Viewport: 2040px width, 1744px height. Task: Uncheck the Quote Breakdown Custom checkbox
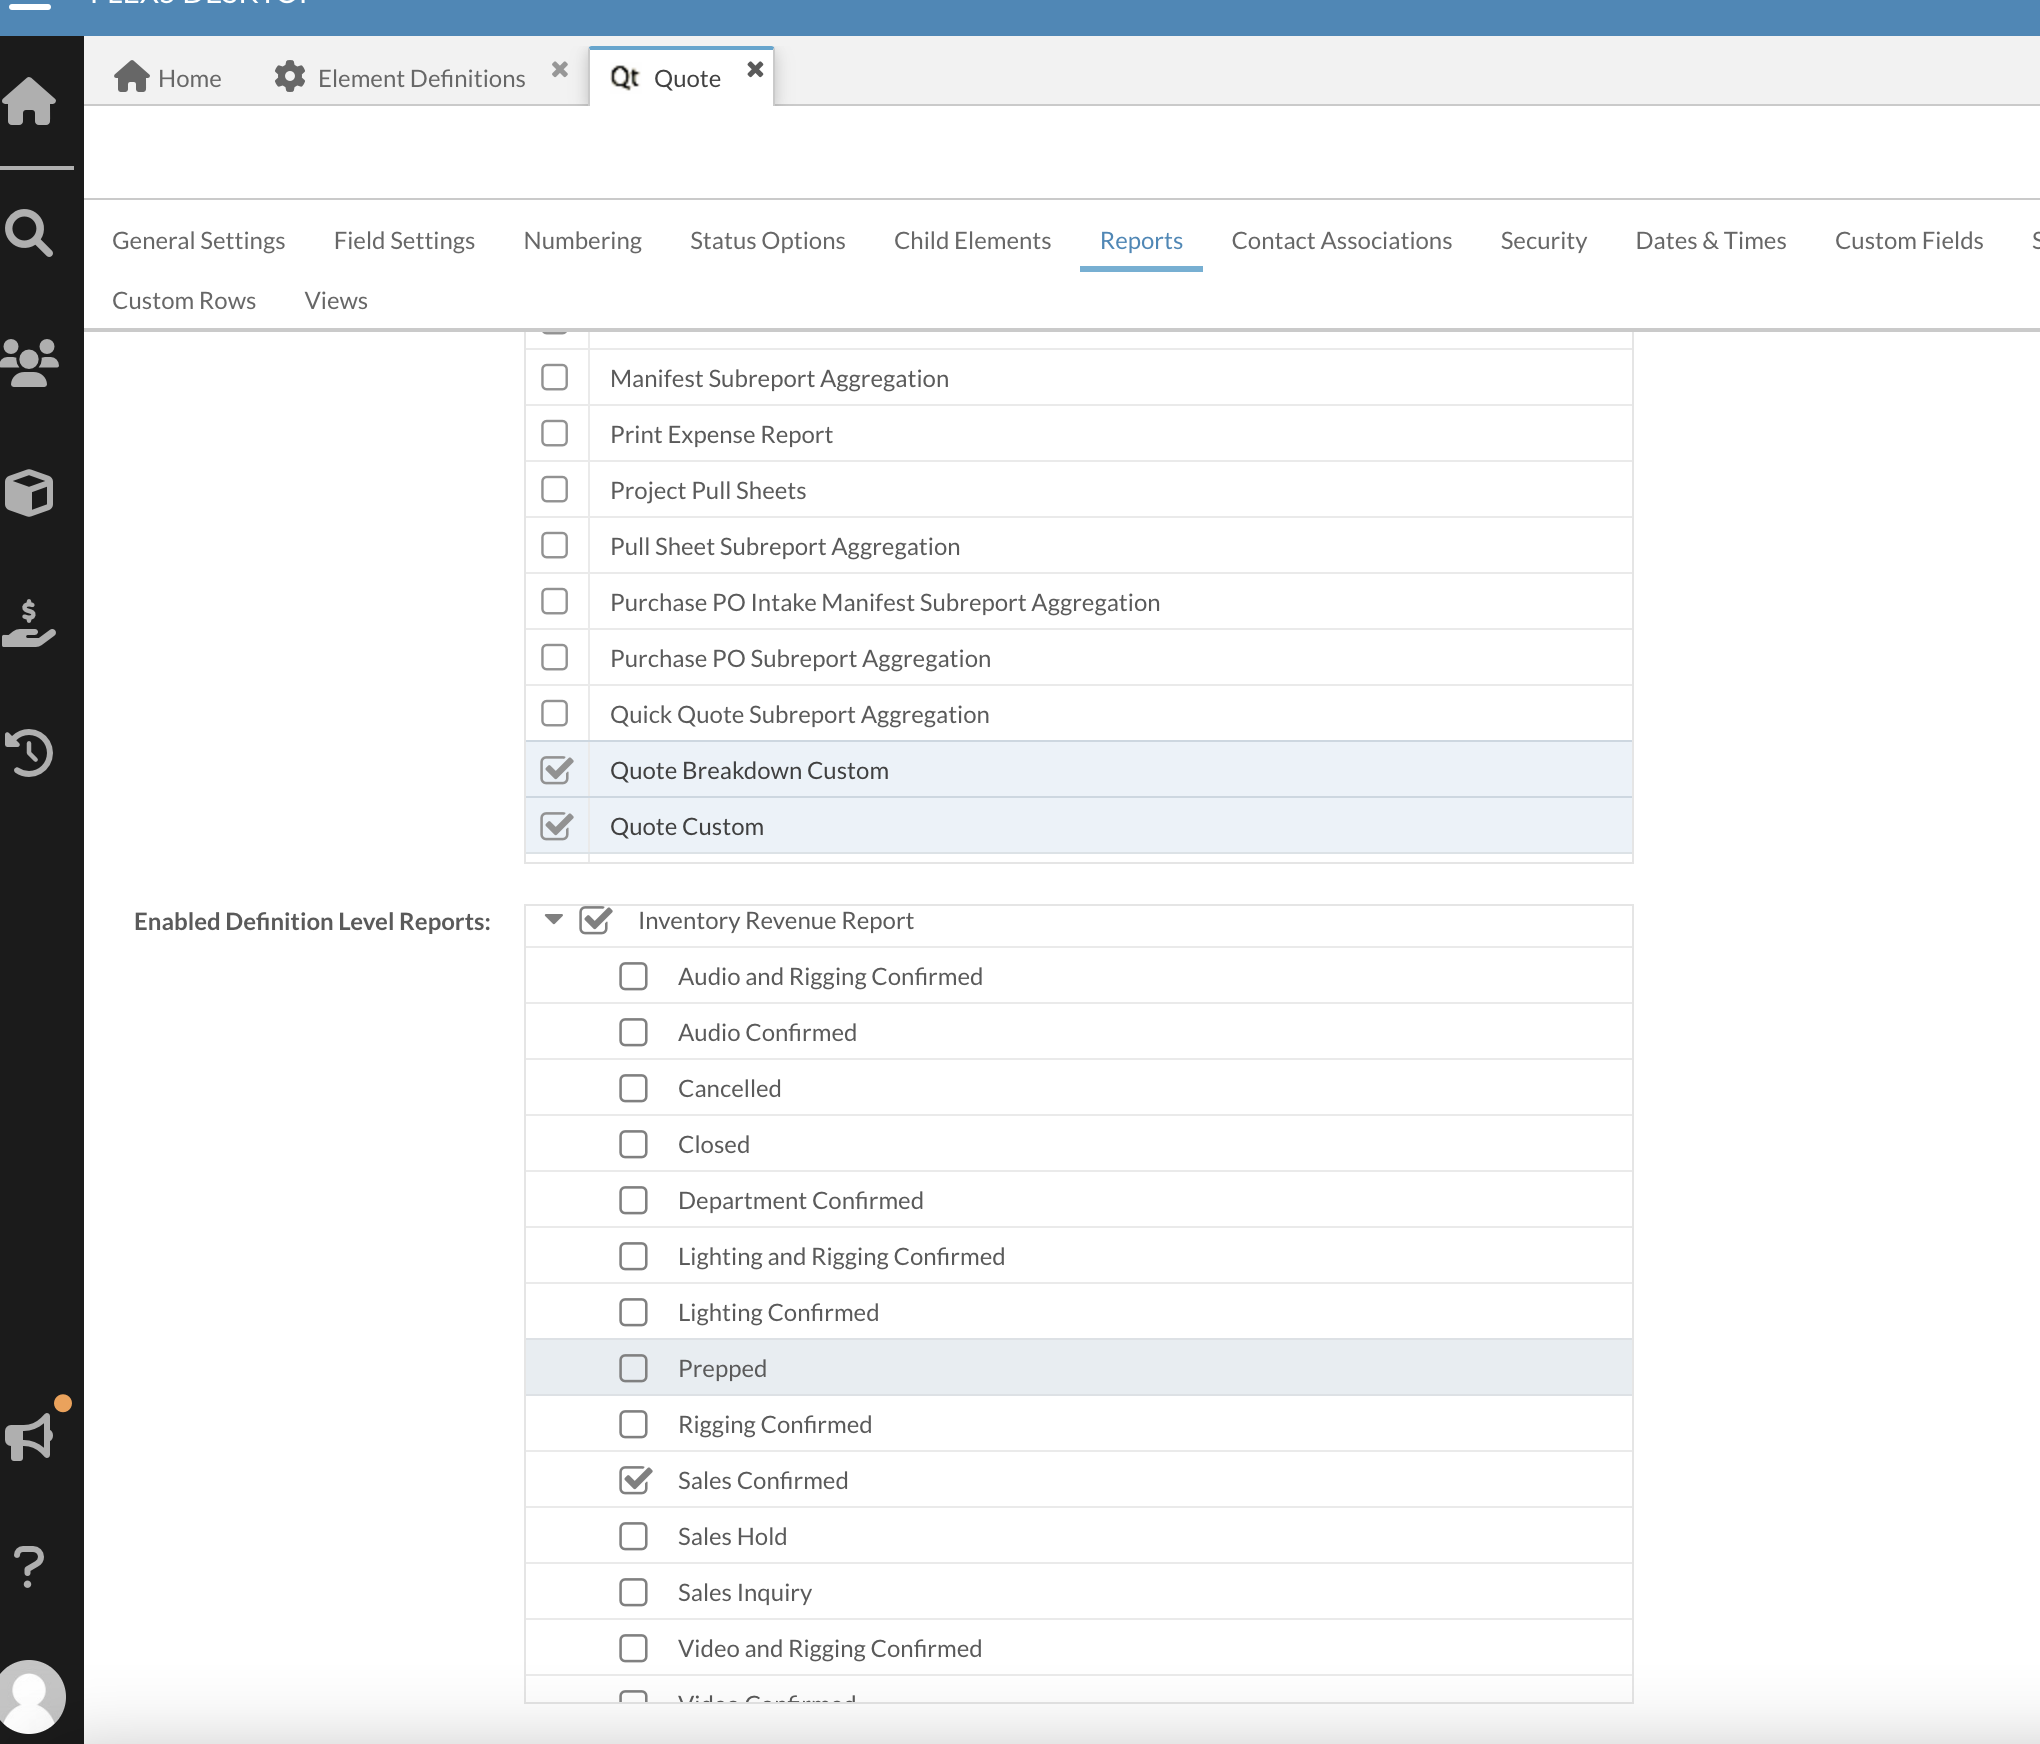click(x=555, y=770)
